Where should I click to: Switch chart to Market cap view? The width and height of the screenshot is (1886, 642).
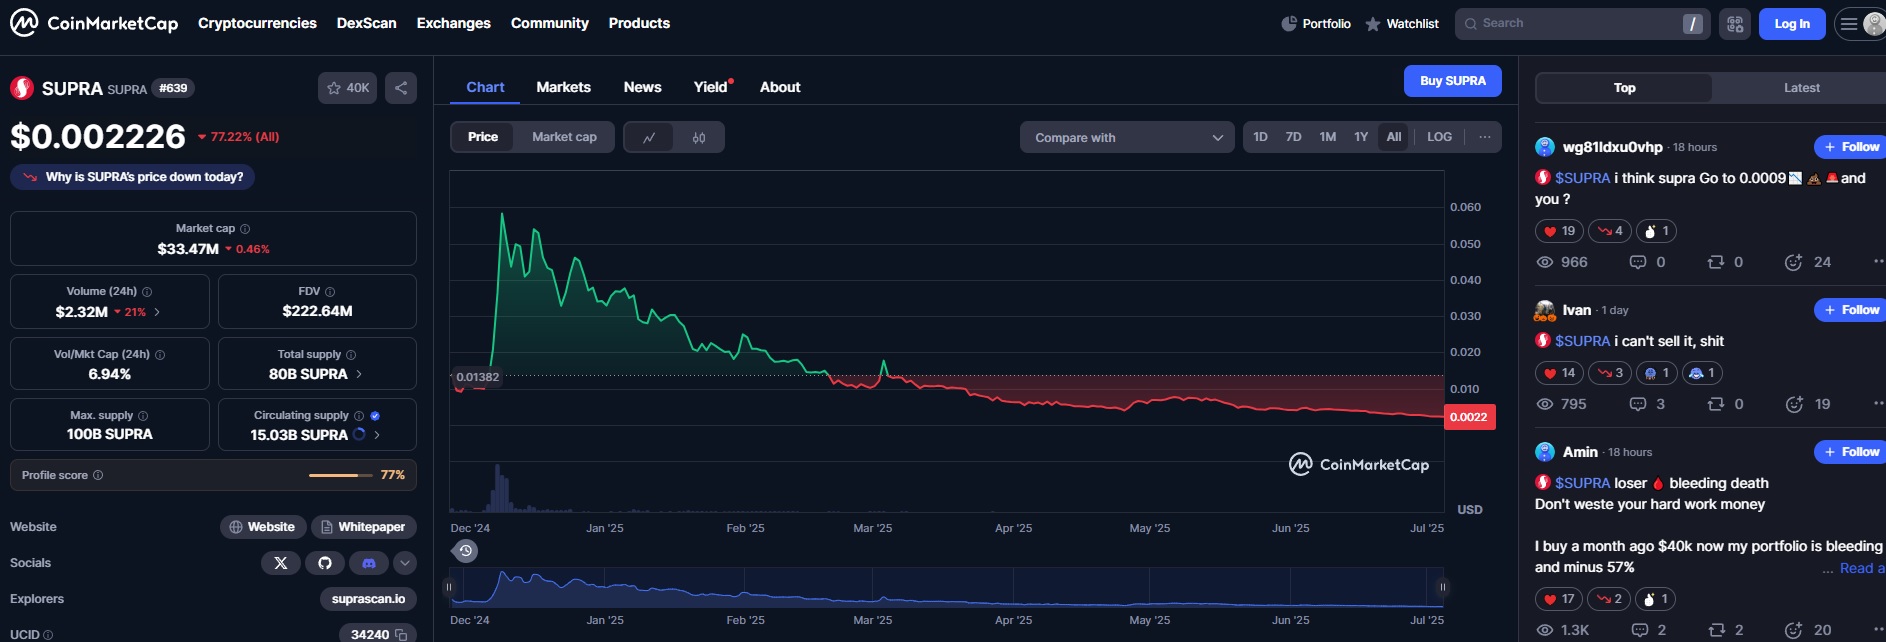click(x=564, y=137)
